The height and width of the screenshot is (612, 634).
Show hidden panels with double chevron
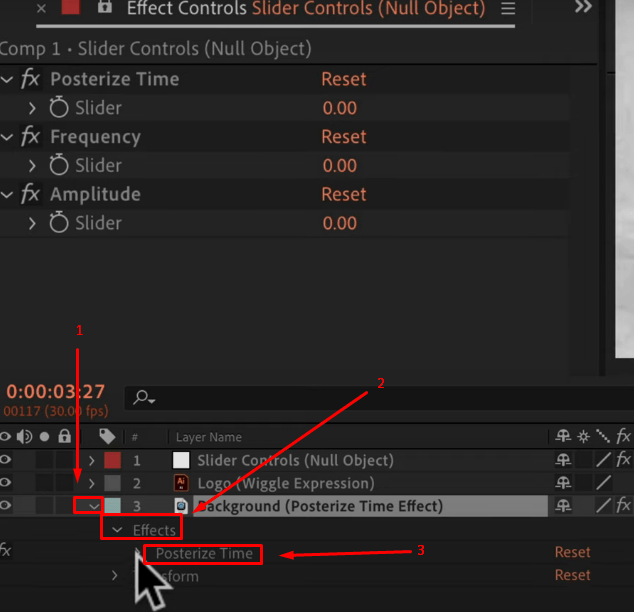click(x=583, y=6)
